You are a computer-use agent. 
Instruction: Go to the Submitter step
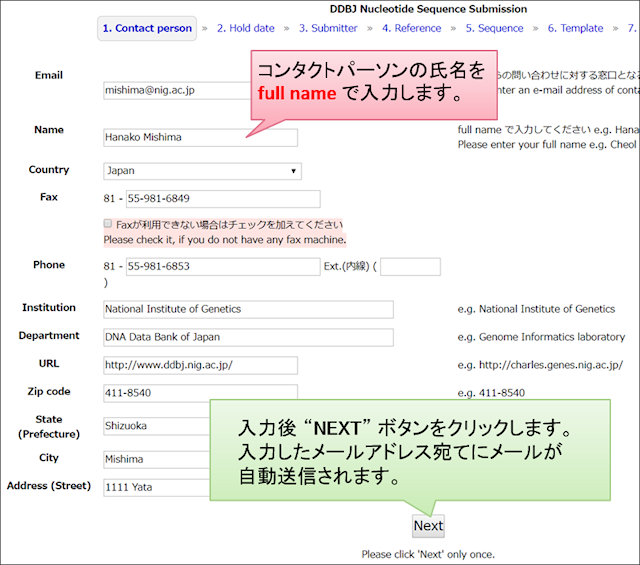328,28
